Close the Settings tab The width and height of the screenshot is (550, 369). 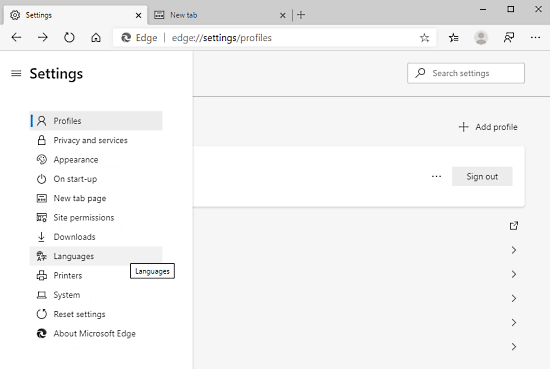[138, 15]
